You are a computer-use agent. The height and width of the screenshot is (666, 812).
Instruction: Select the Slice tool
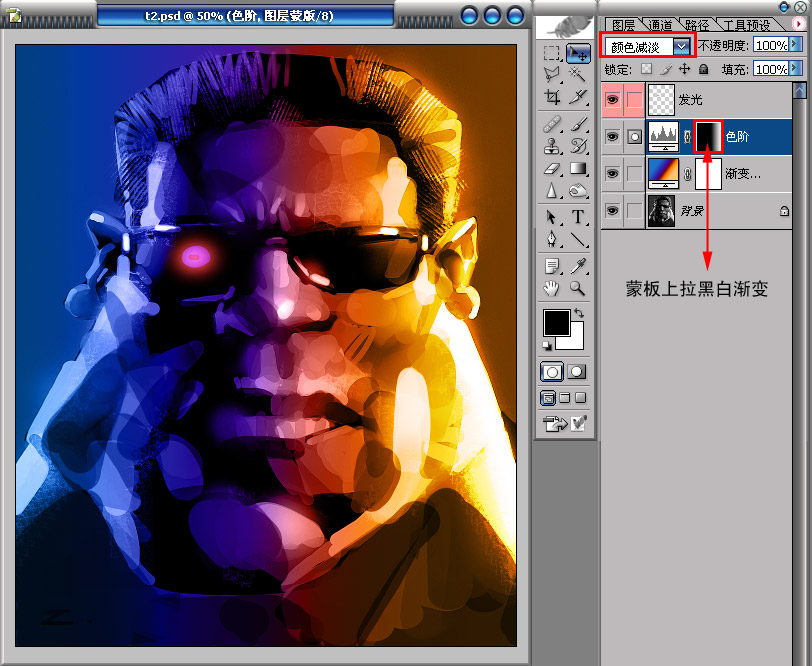click(578, 97)
